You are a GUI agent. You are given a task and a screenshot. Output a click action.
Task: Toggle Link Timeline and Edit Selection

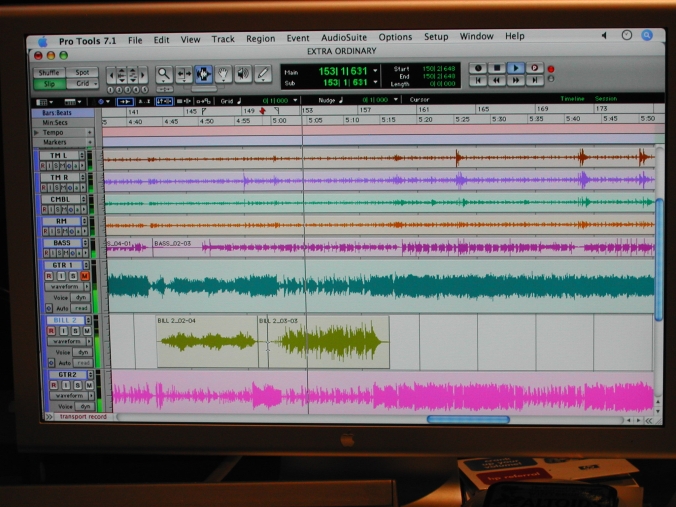(164, 101)
